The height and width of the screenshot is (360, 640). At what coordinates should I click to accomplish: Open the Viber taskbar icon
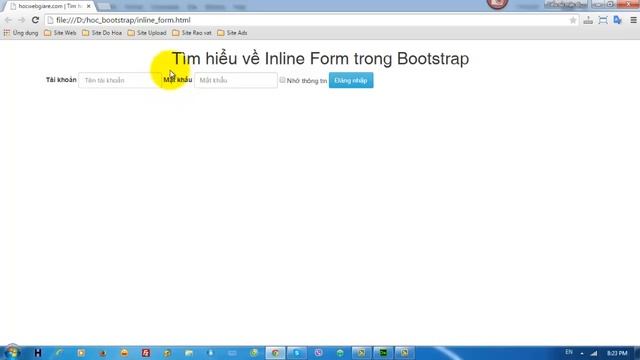click(318, 353)
